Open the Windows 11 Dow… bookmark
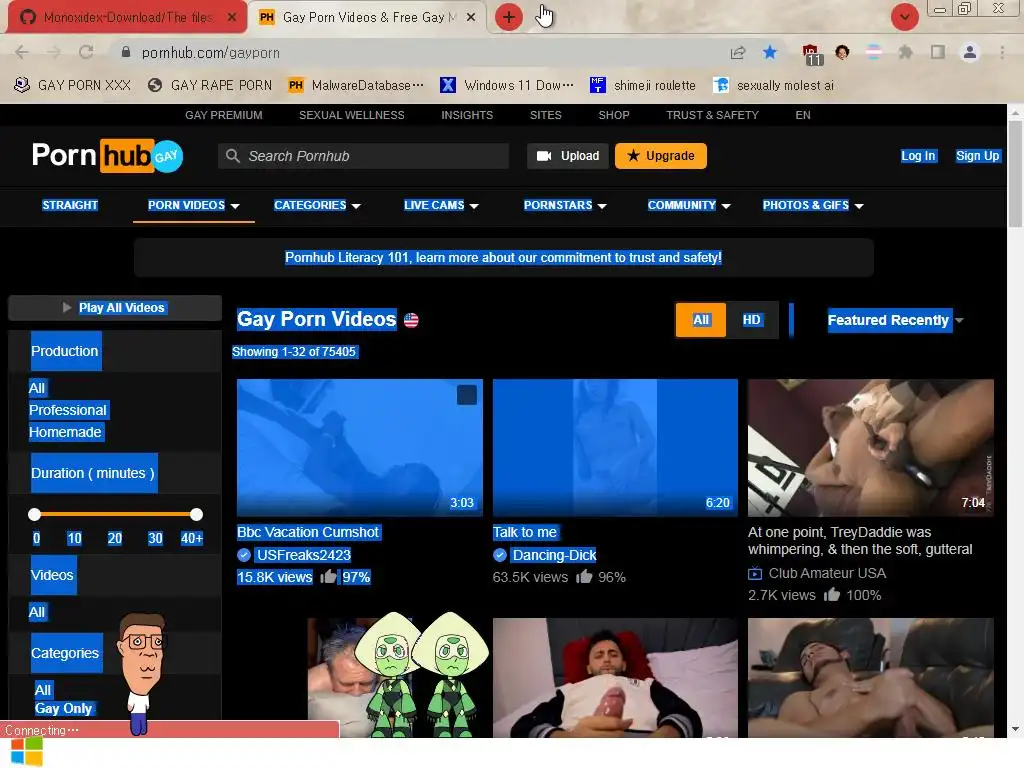 [507, 85]
